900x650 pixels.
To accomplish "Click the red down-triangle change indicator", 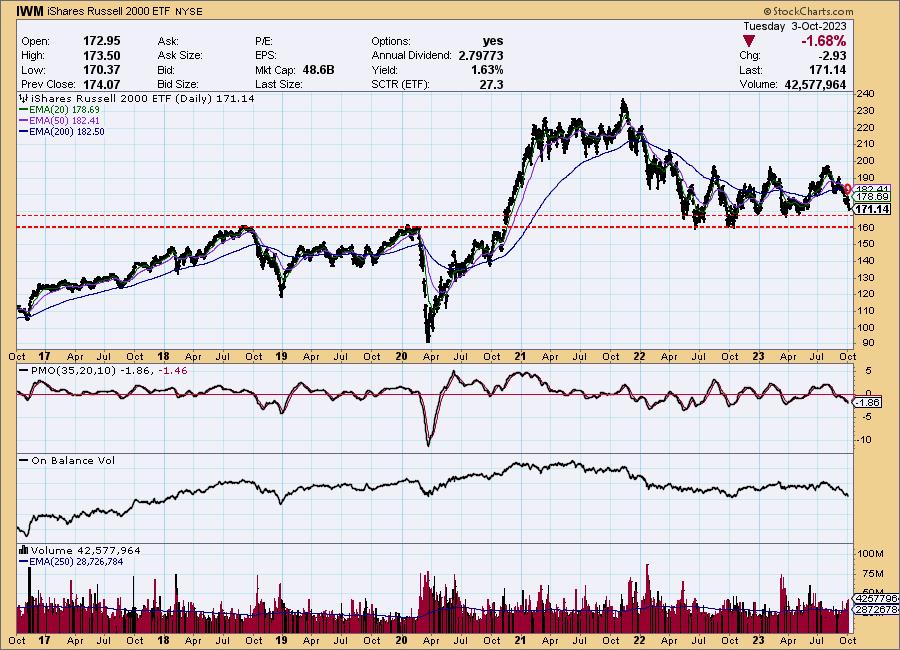I will pyautogui.click(x=748, y=41).
